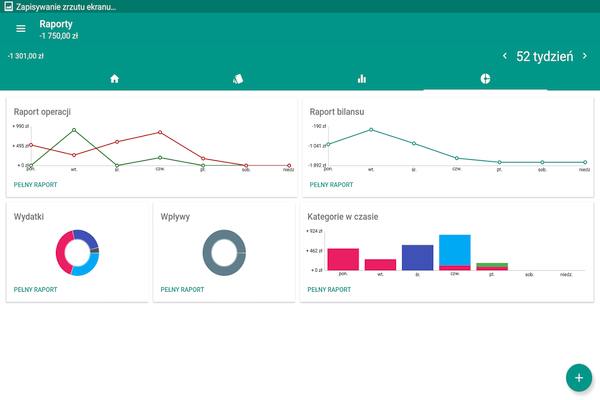Click the Zapisywanie zrzutu ekranu notification text
Image resolution: width=600 pixels, height=400 pixels.
click(66, 7)
